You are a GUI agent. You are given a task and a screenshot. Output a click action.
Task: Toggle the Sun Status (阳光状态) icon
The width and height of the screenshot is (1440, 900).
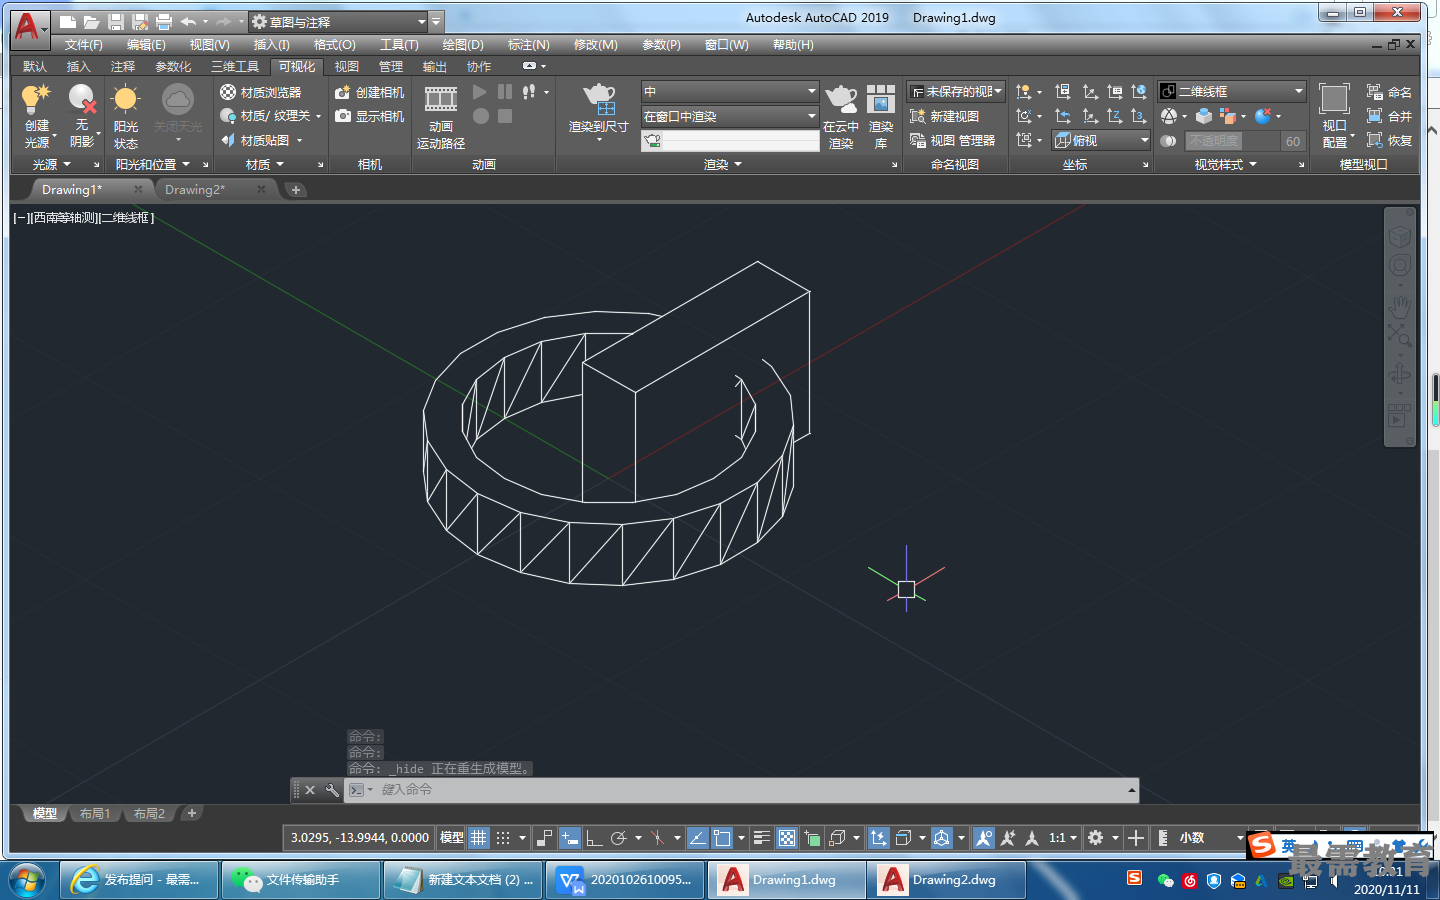126,99
